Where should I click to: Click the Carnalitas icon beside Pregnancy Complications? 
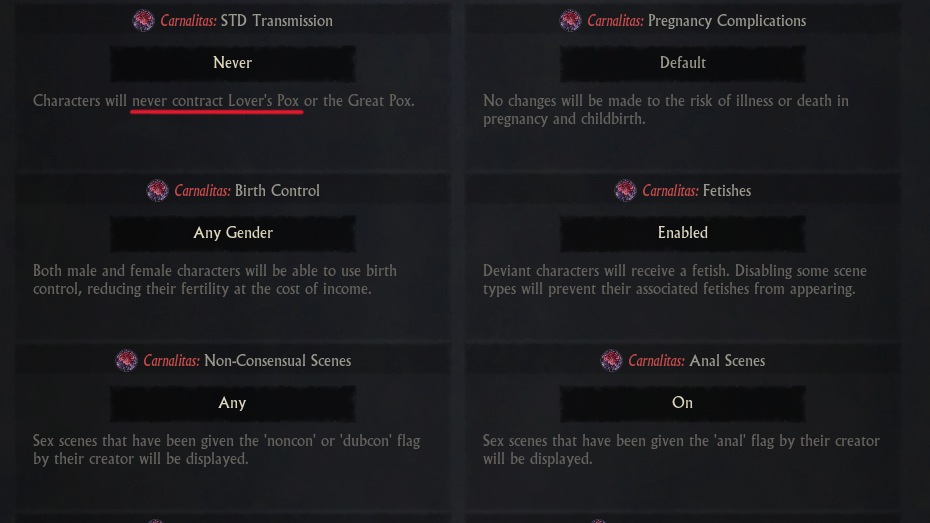coord(571,20)
